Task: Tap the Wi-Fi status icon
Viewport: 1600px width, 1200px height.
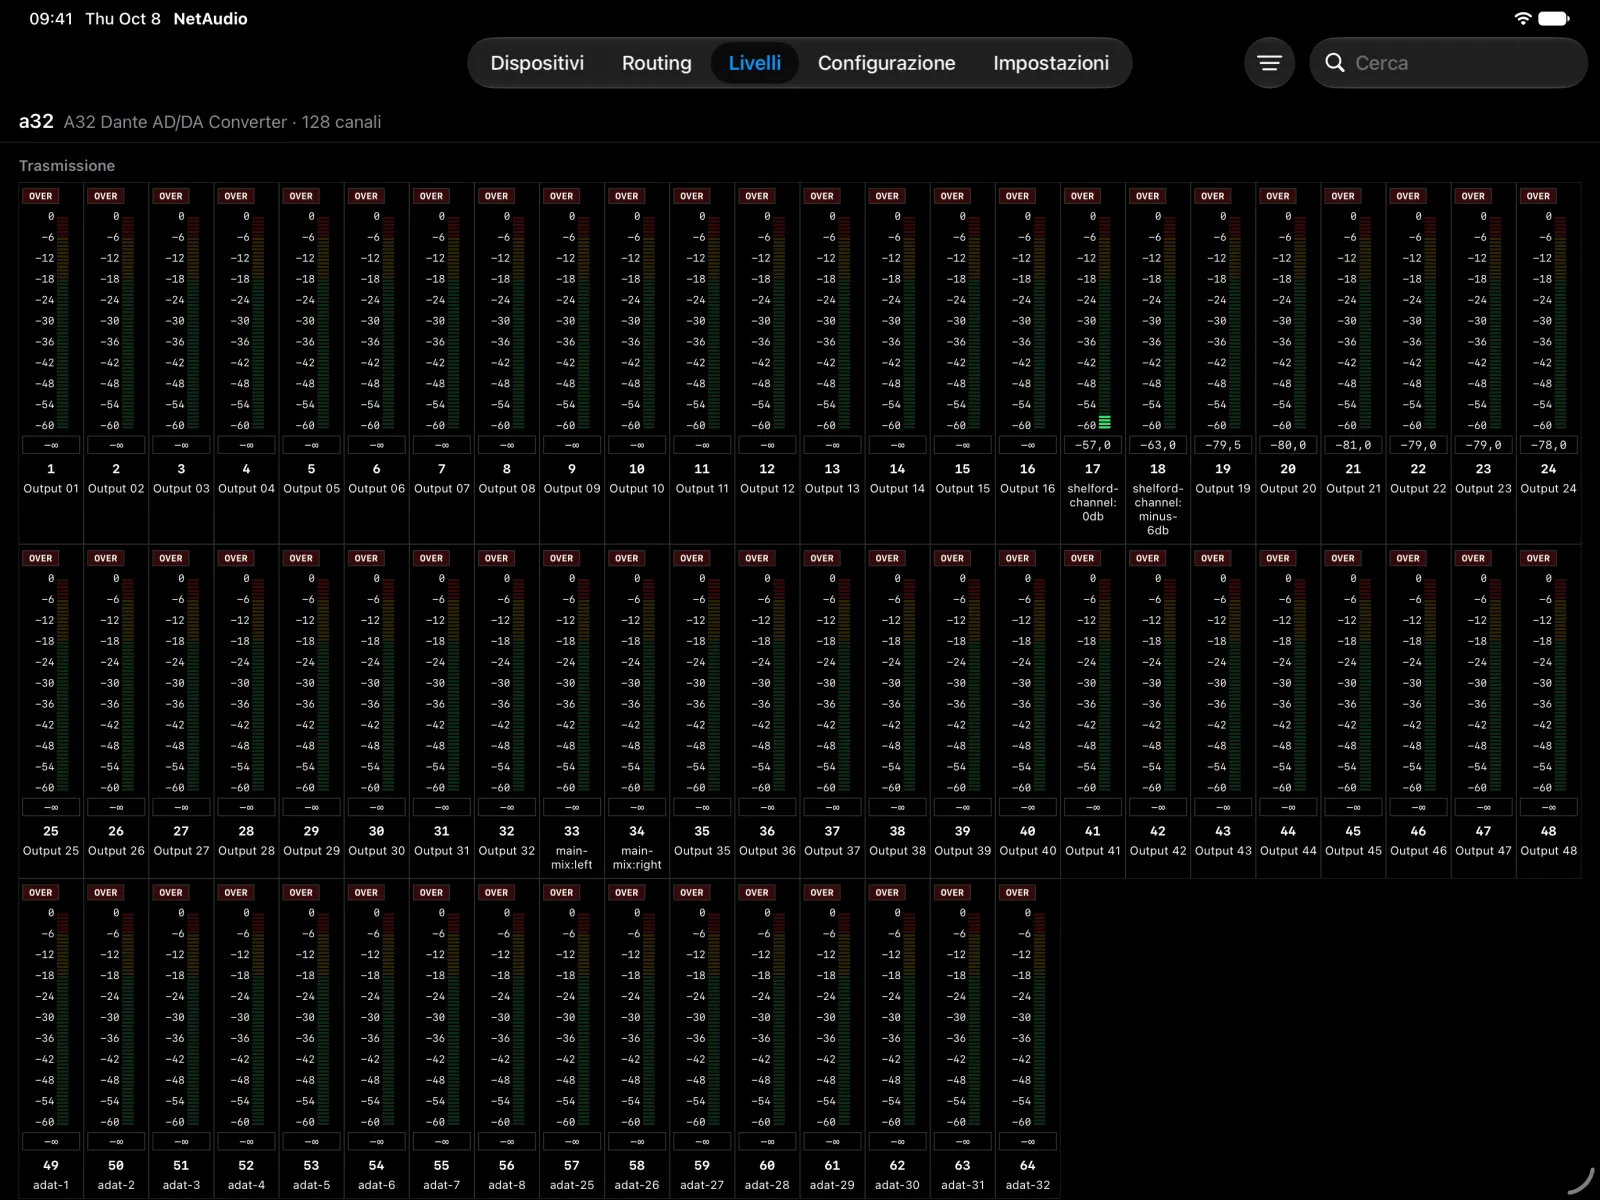Action: point(1522,18)
